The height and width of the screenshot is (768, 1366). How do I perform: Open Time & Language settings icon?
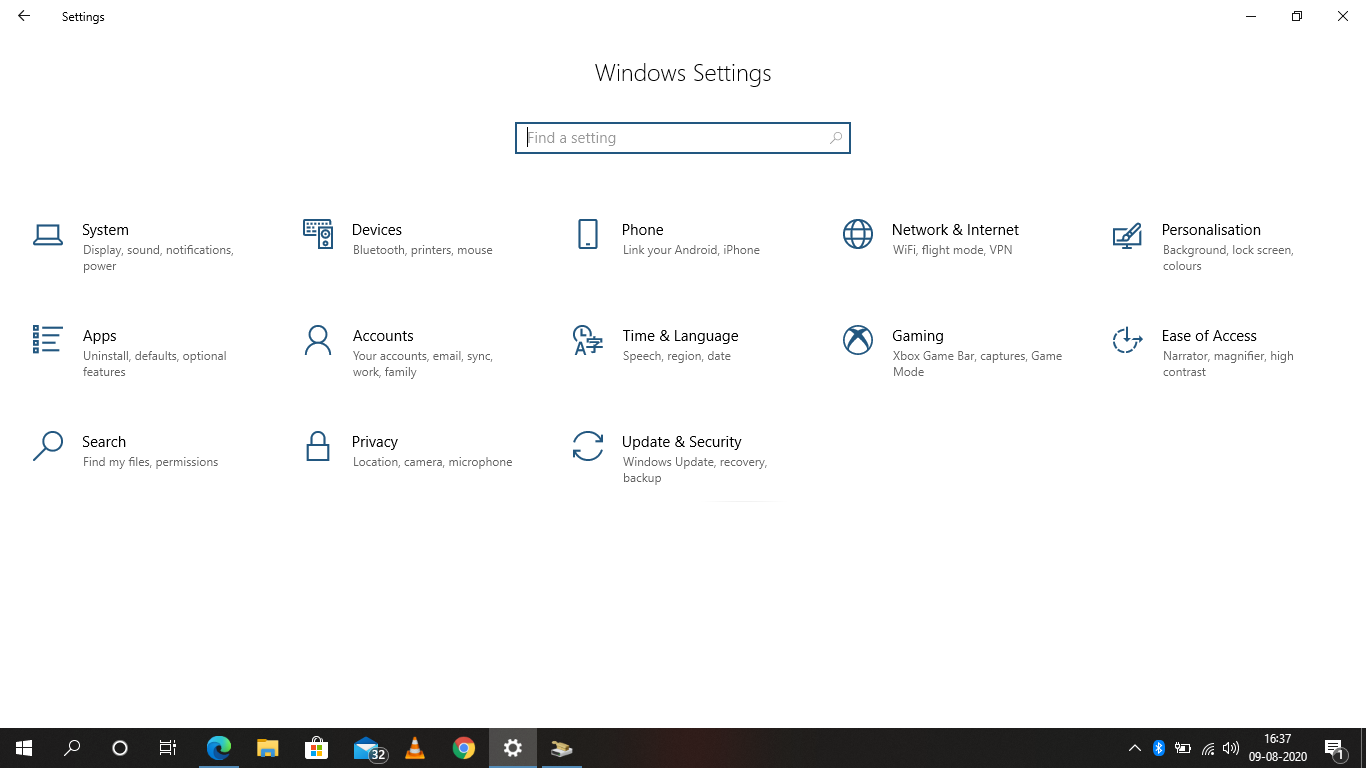tap(588, 340)
